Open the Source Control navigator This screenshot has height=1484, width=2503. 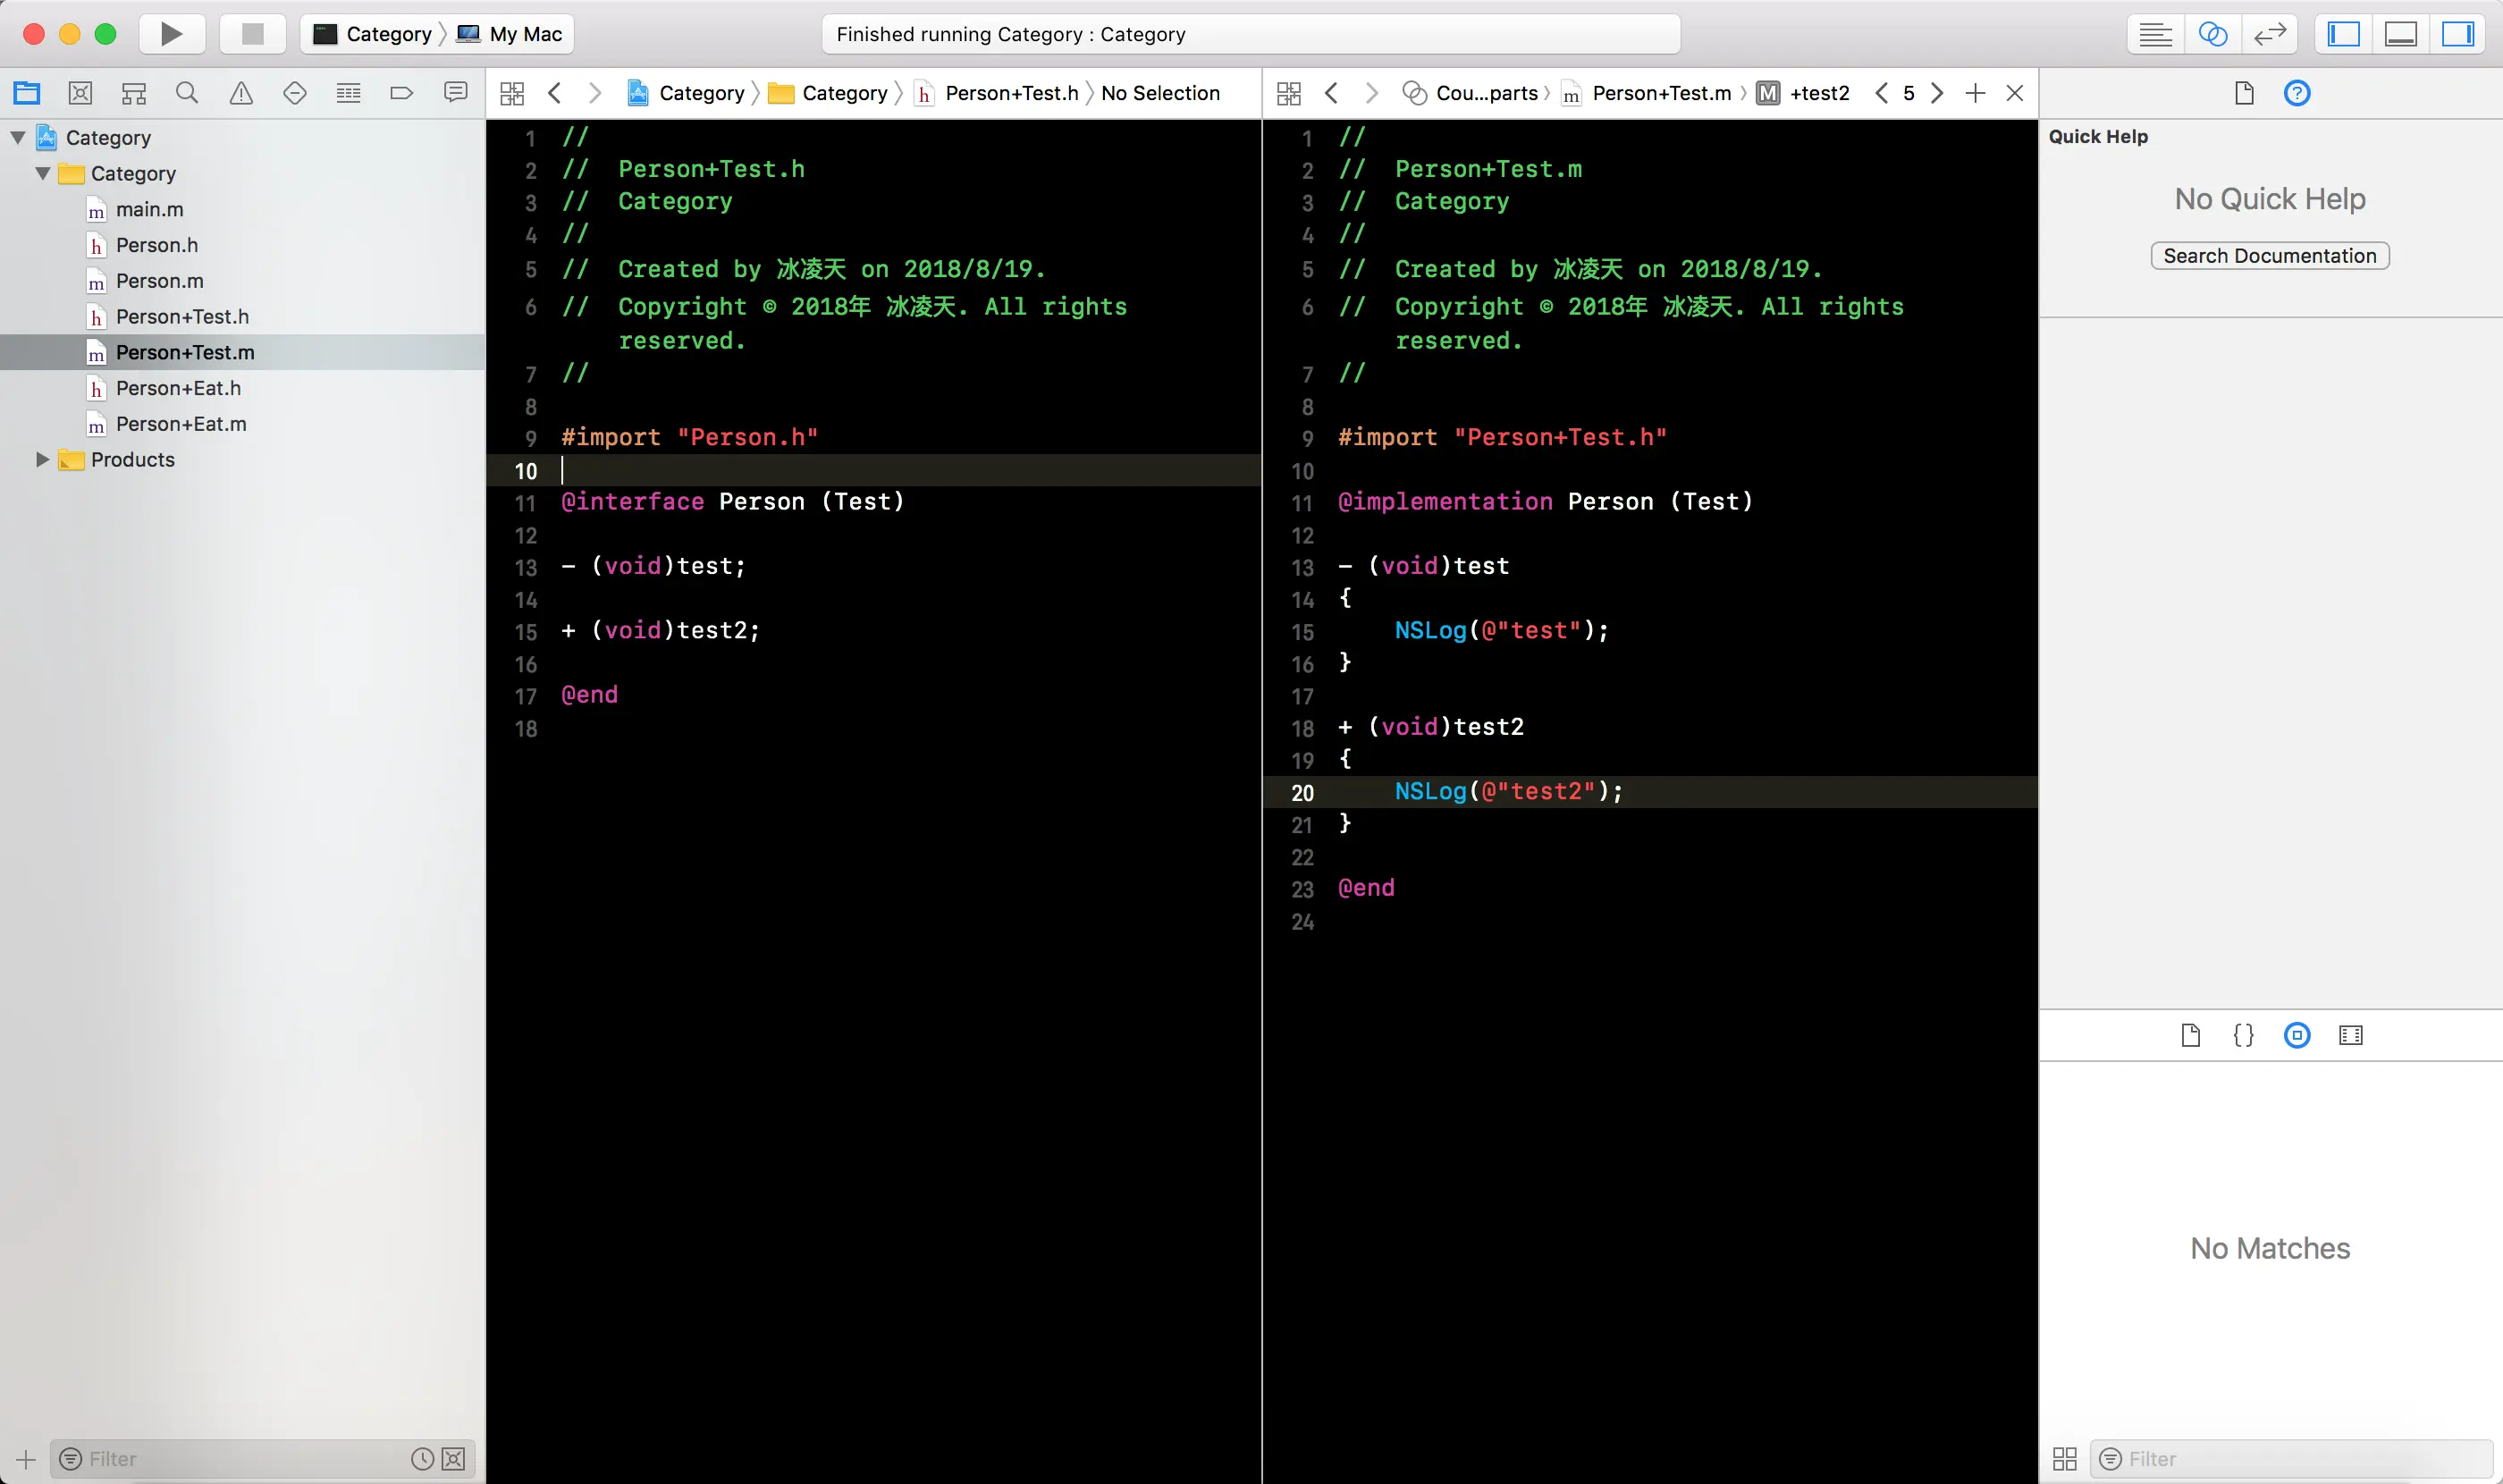pyautogui.click(x=80, y=93)
